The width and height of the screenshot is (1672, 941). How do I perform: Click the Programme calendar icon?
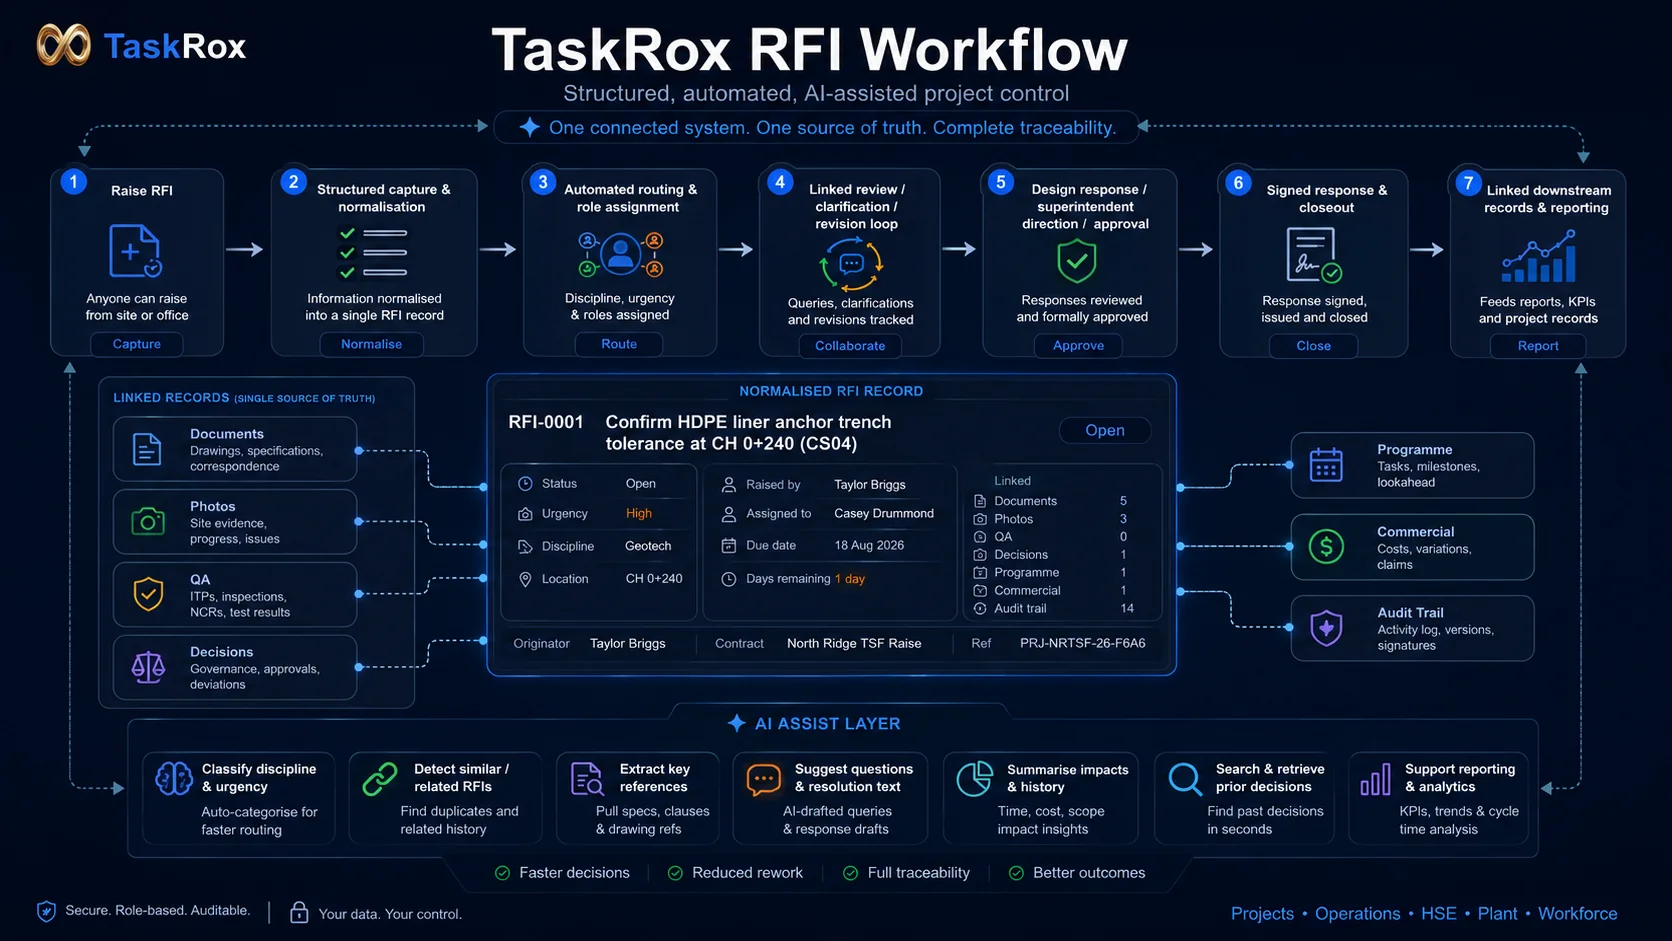1326,465
